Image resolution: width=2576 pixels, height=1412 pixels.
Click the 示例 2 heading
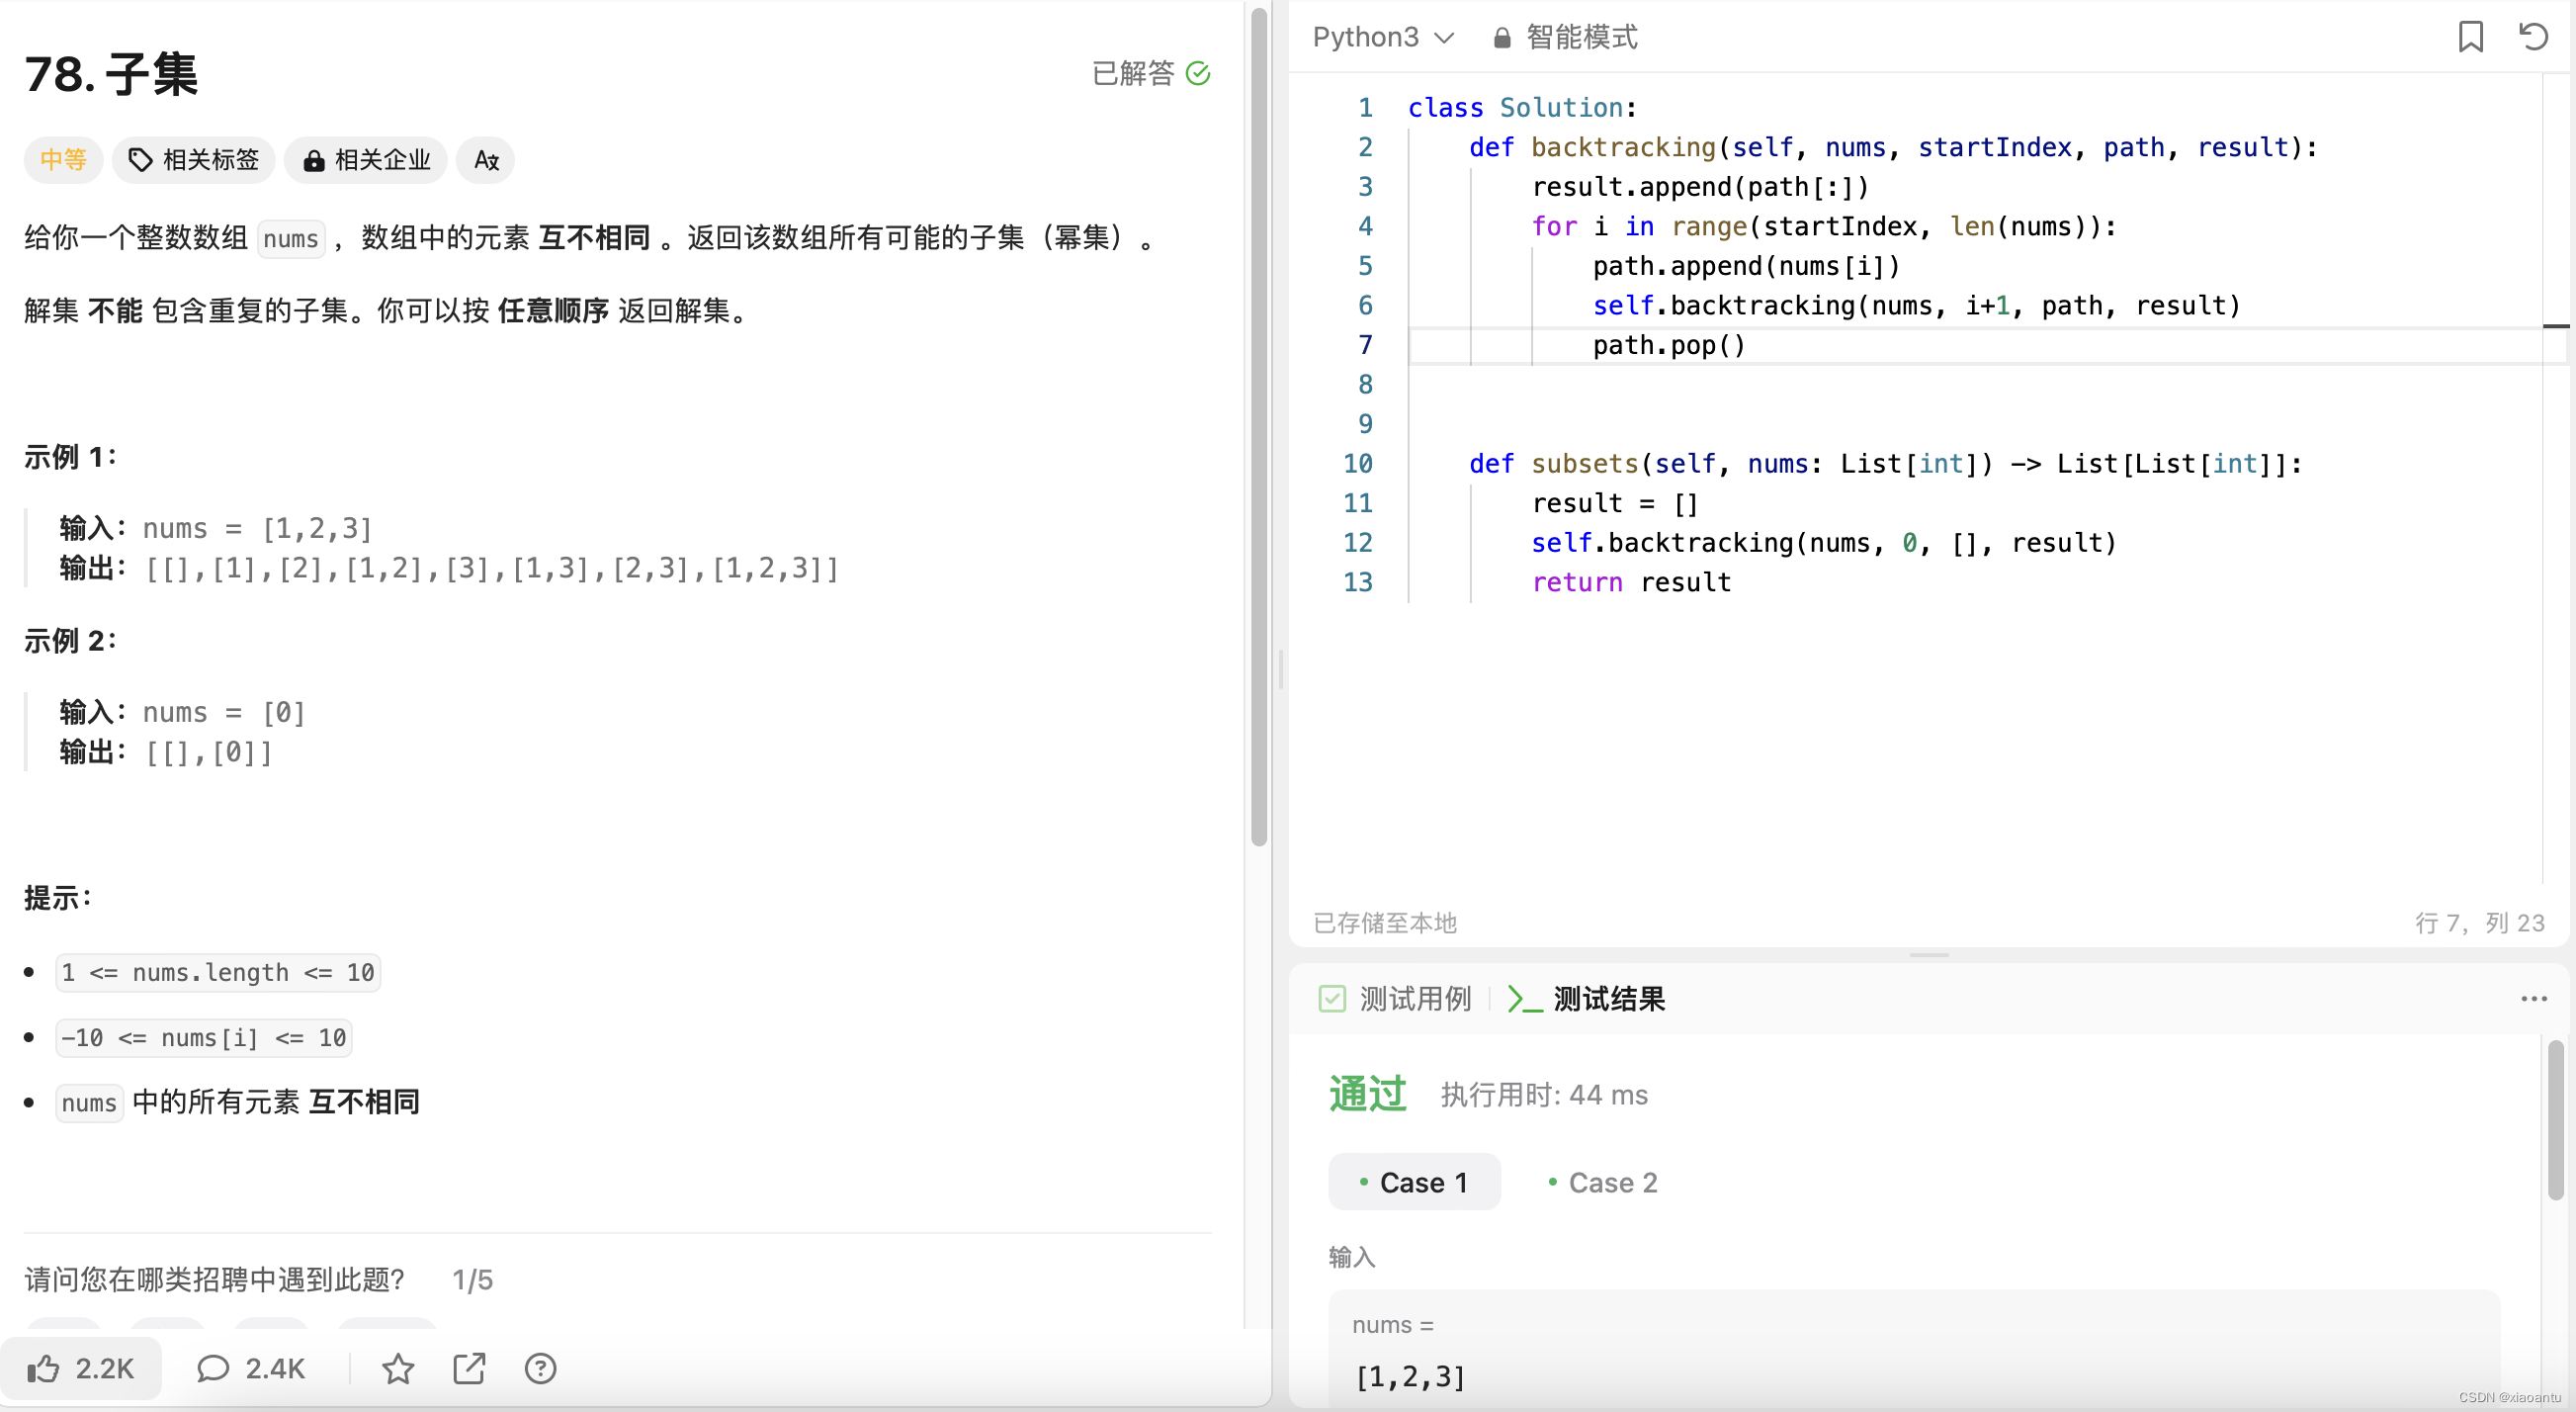pyautogui.click(x=70, y=641)
